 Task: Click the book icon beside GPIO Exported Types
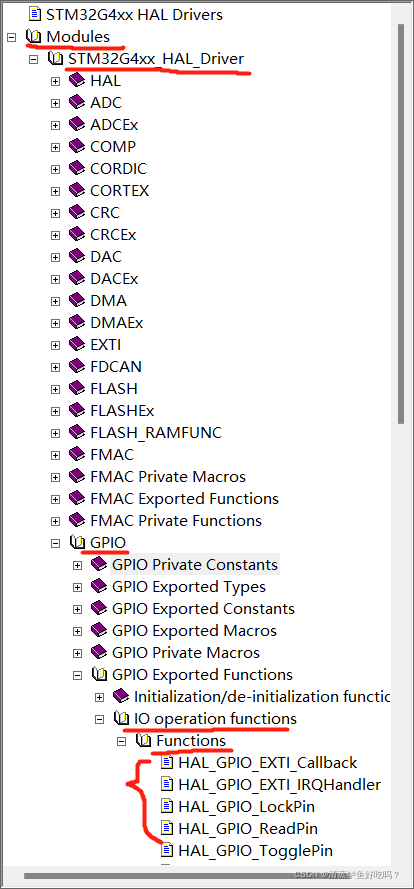(x=99, y=586)
